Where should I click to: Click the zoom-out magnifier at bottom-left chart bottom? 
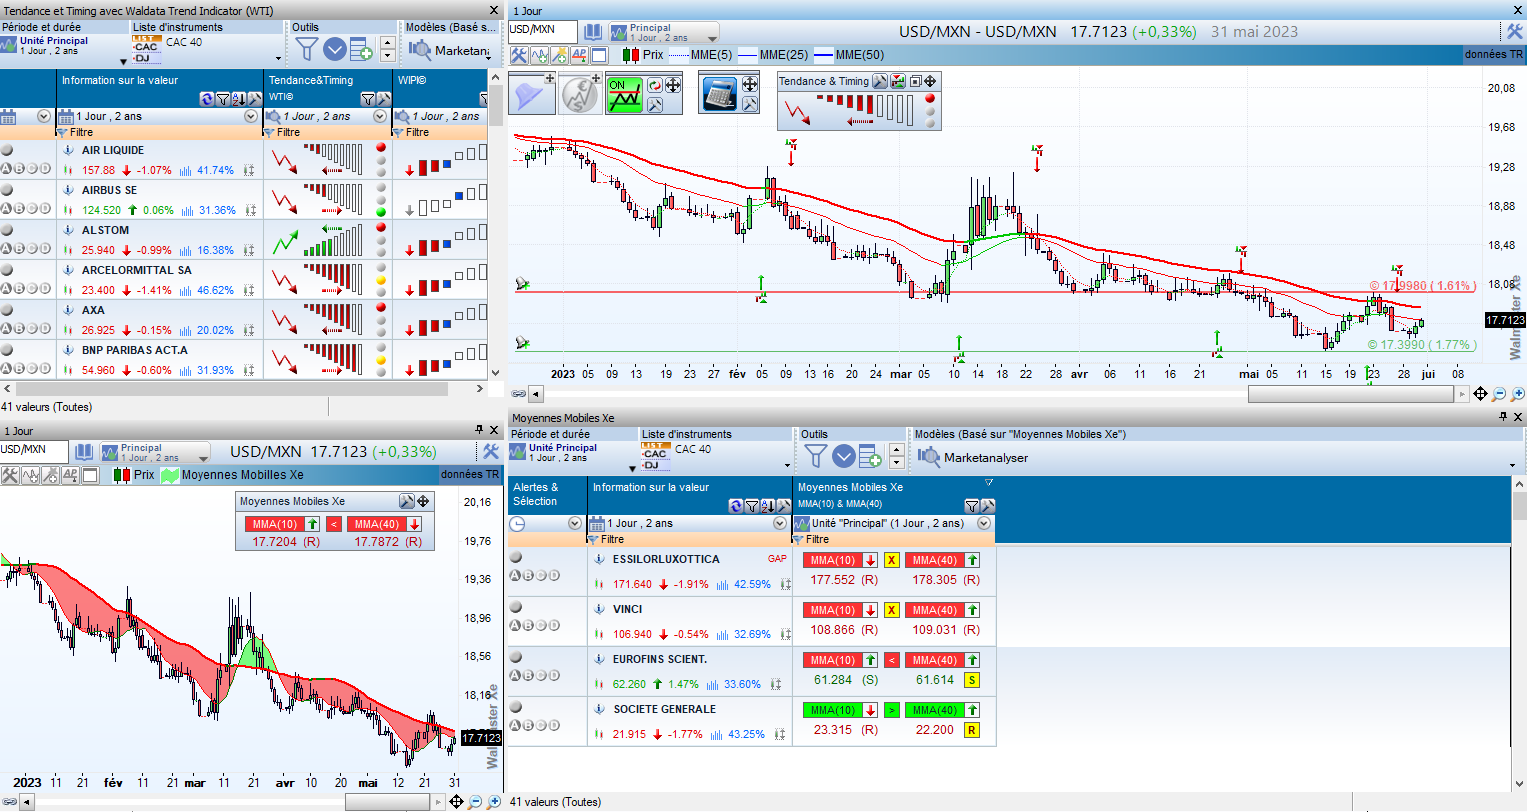click(x=475, y=802)
